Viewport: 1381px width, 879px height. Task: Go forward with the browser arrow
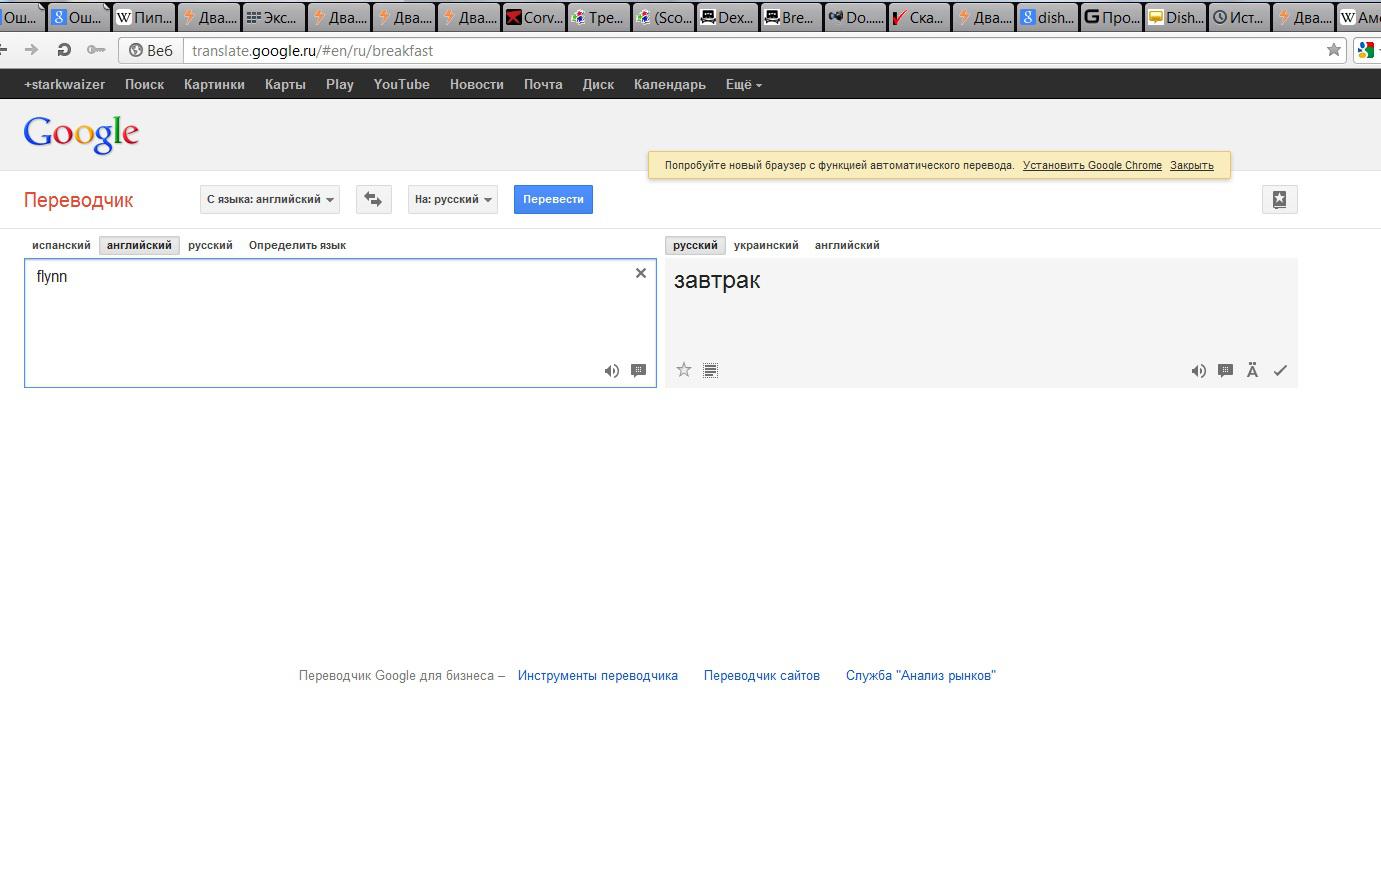[32, 50]
